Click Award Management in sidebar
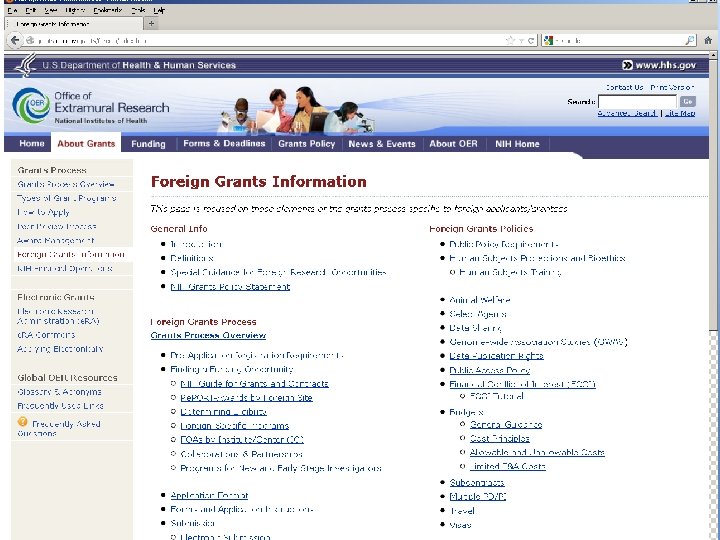The image size is (720, 540). [56, 240]
